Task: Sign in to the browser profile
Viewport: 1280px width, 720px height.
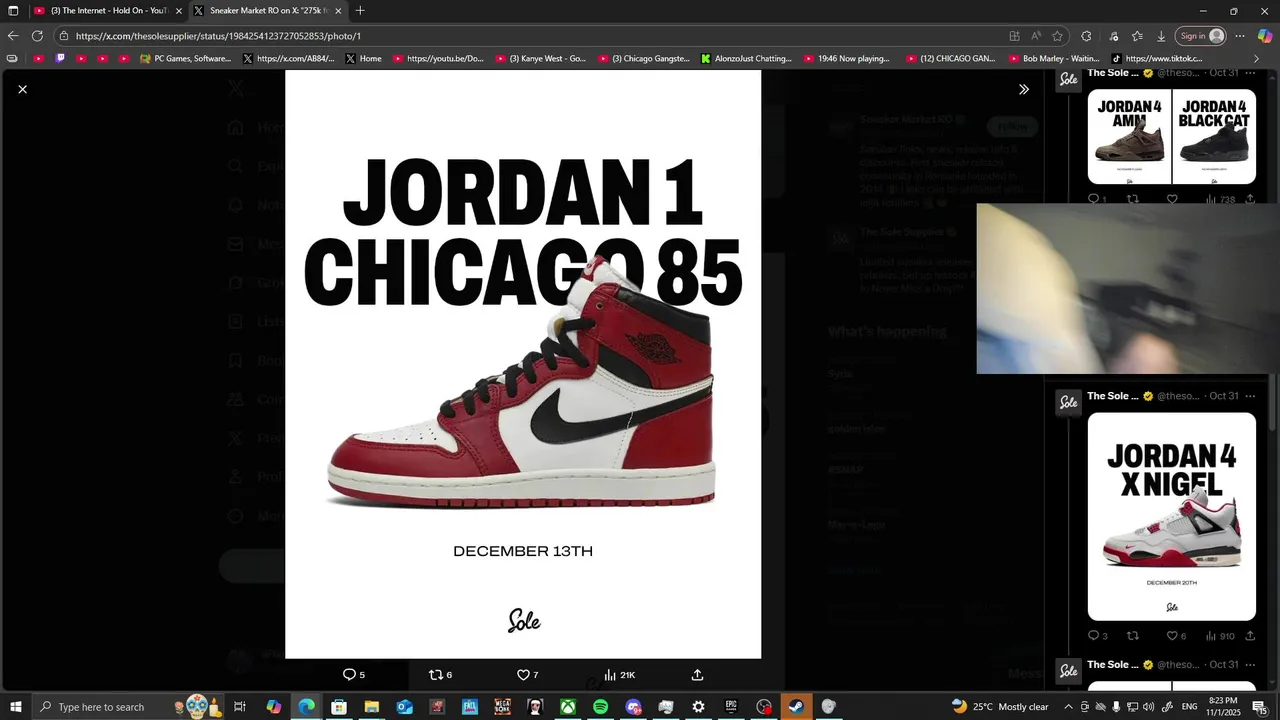Action: (x=1201, y=36)
